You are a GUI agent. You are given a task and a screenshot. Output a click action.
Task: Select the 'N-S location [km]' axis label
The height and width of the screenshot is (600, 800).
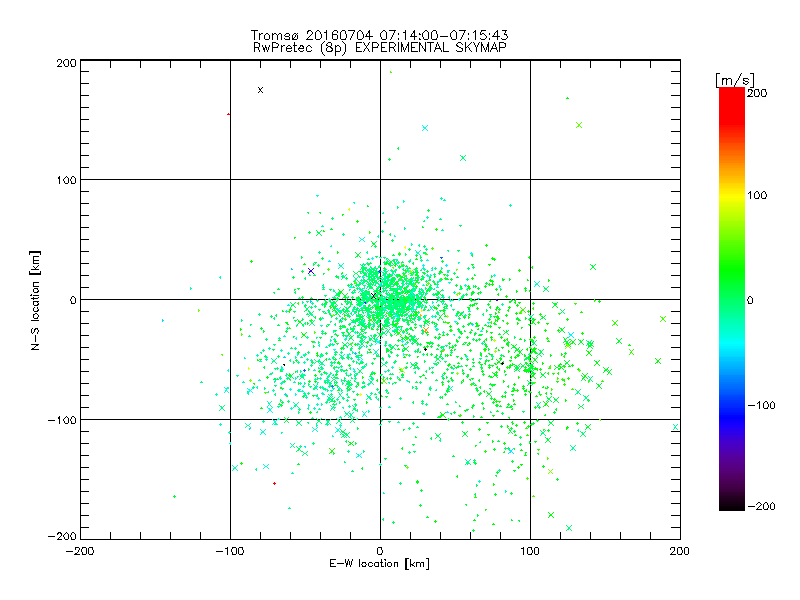click(35, 300)
